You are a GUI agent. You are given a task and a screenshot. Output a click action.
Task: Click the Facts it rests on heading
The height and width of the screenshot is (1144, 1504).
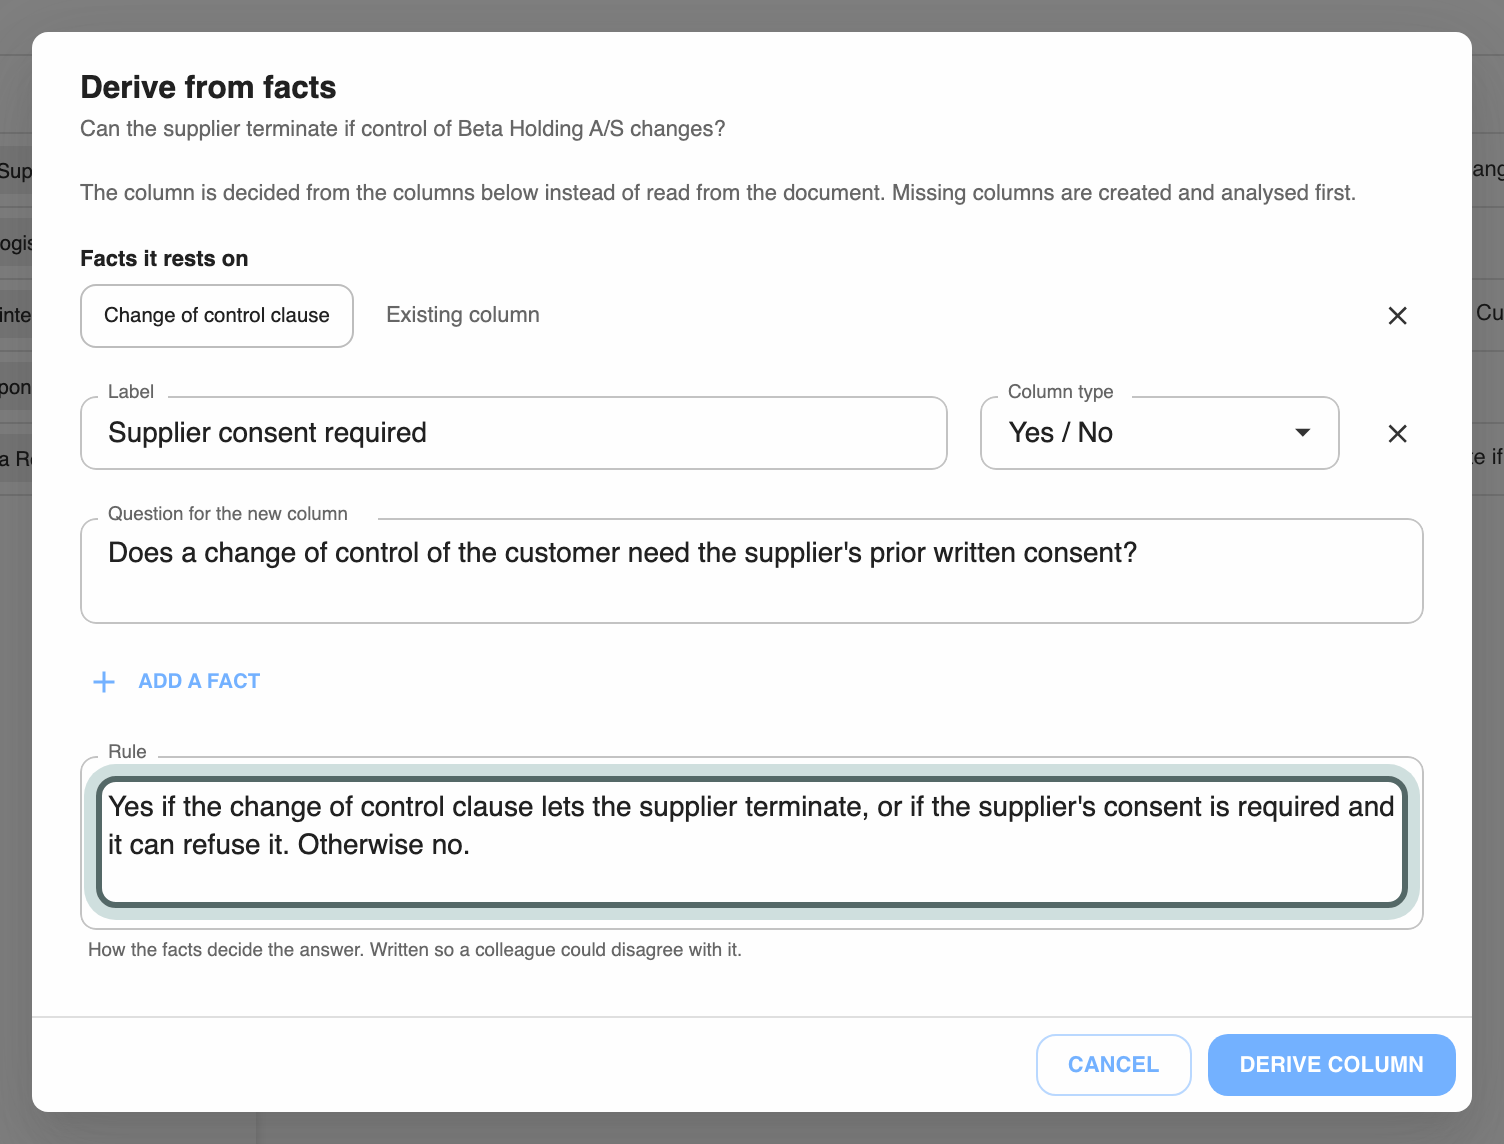click(x=164, y=259)
